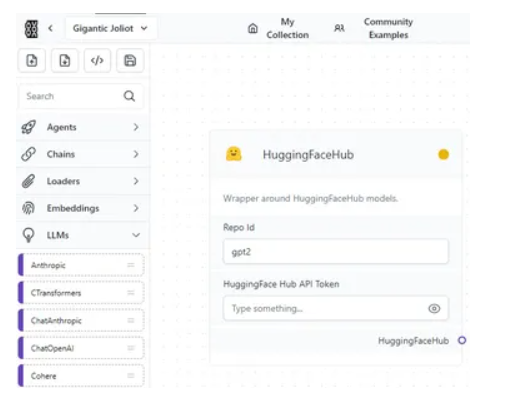Click the Repo Id field containing gpt2
Viewport: 516px width, 393px height.
click(336, 251)
